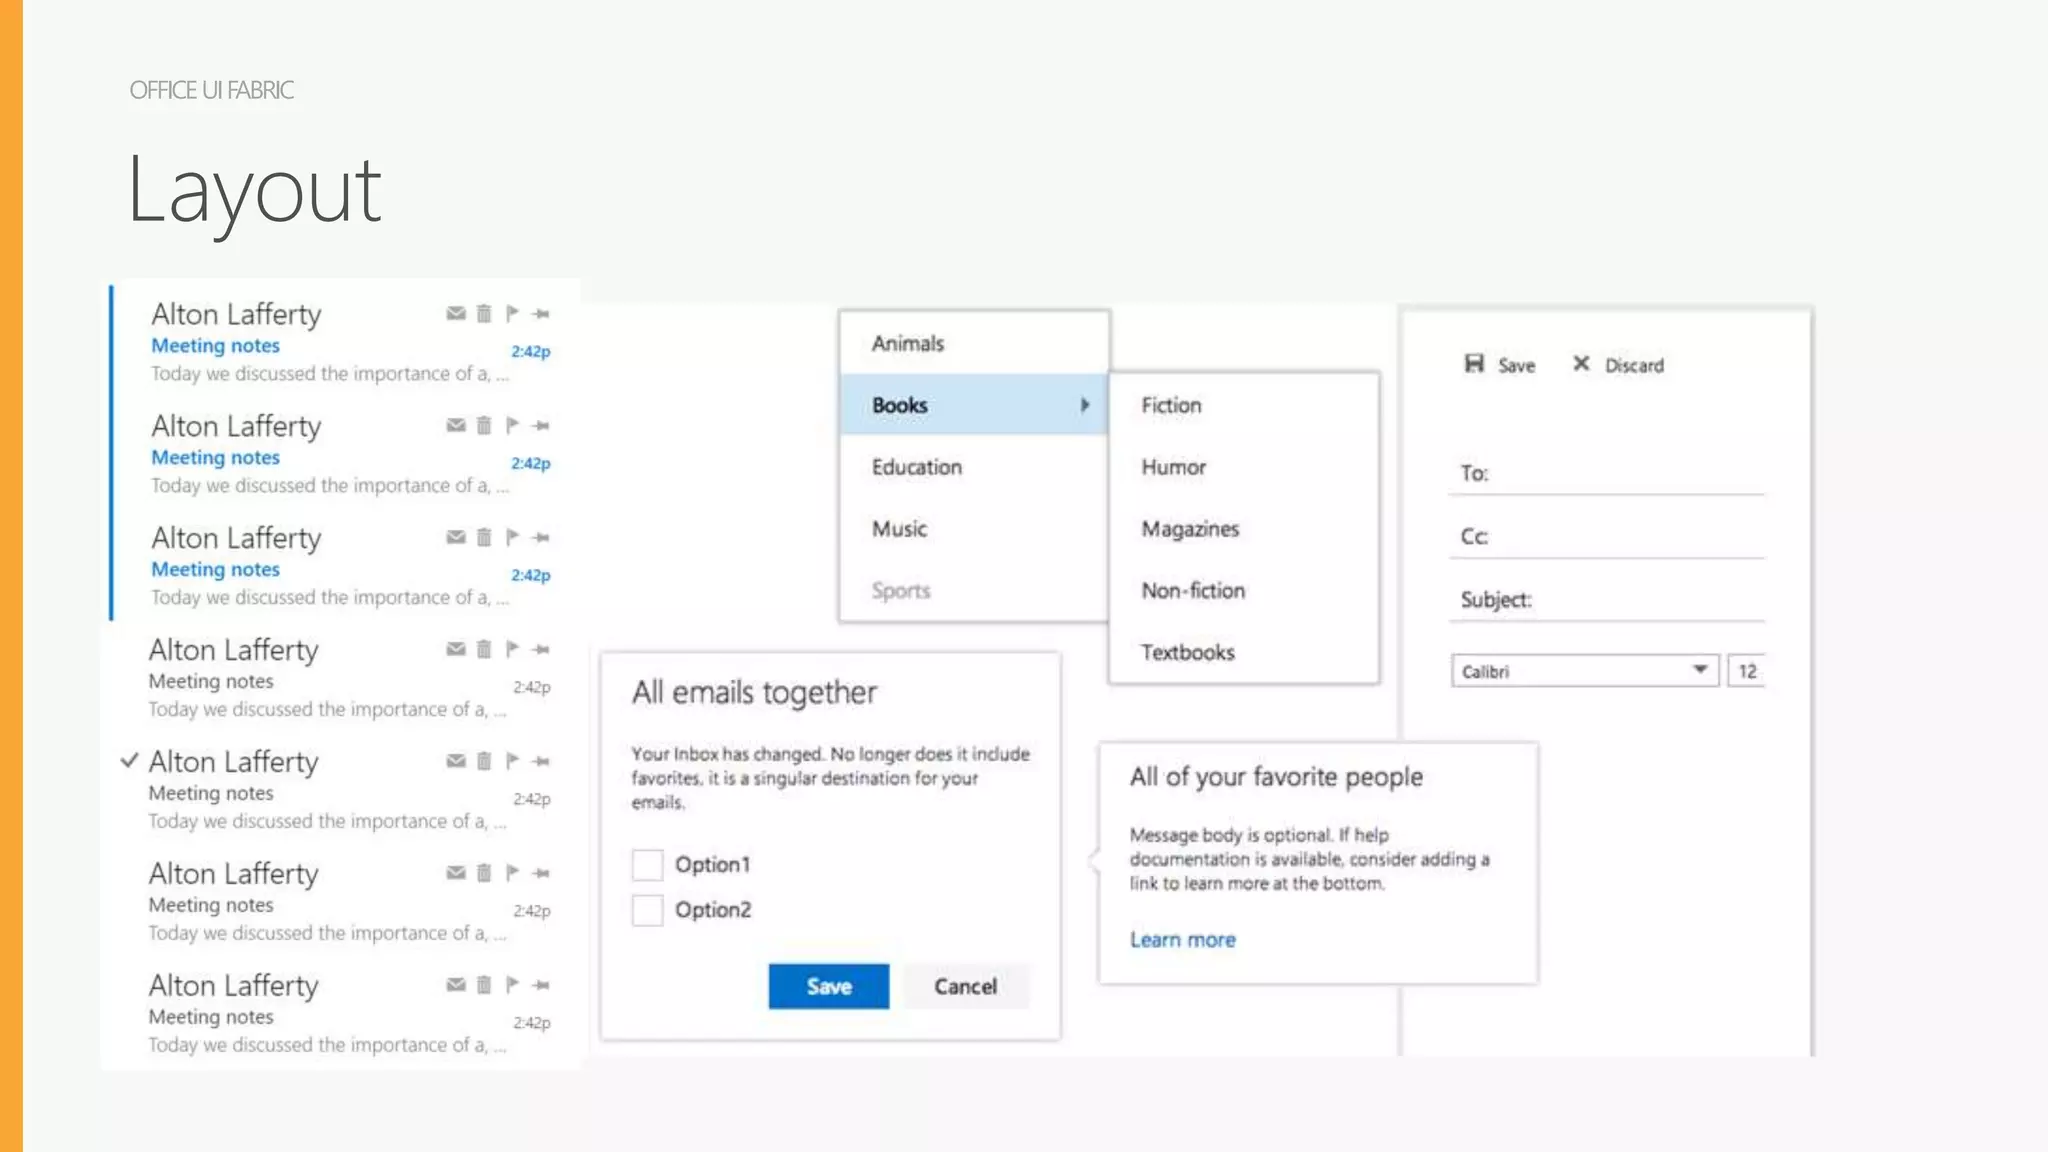The height and width of the screenshot is (1152, 2048).
Task: Select the Books menu item
Action: 974,405
